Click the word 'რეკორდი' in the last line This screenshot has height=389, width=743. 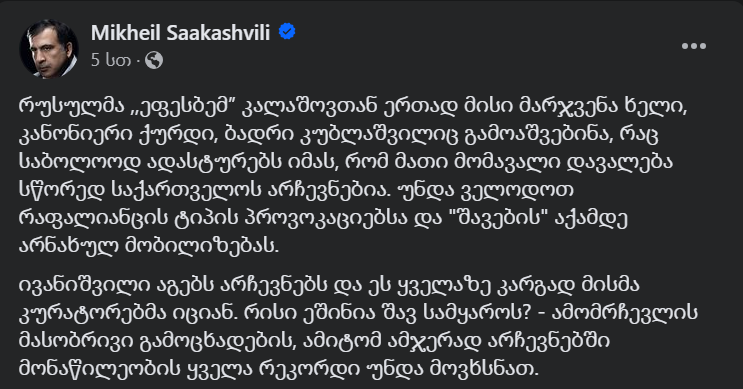click(x=307, y=368)
